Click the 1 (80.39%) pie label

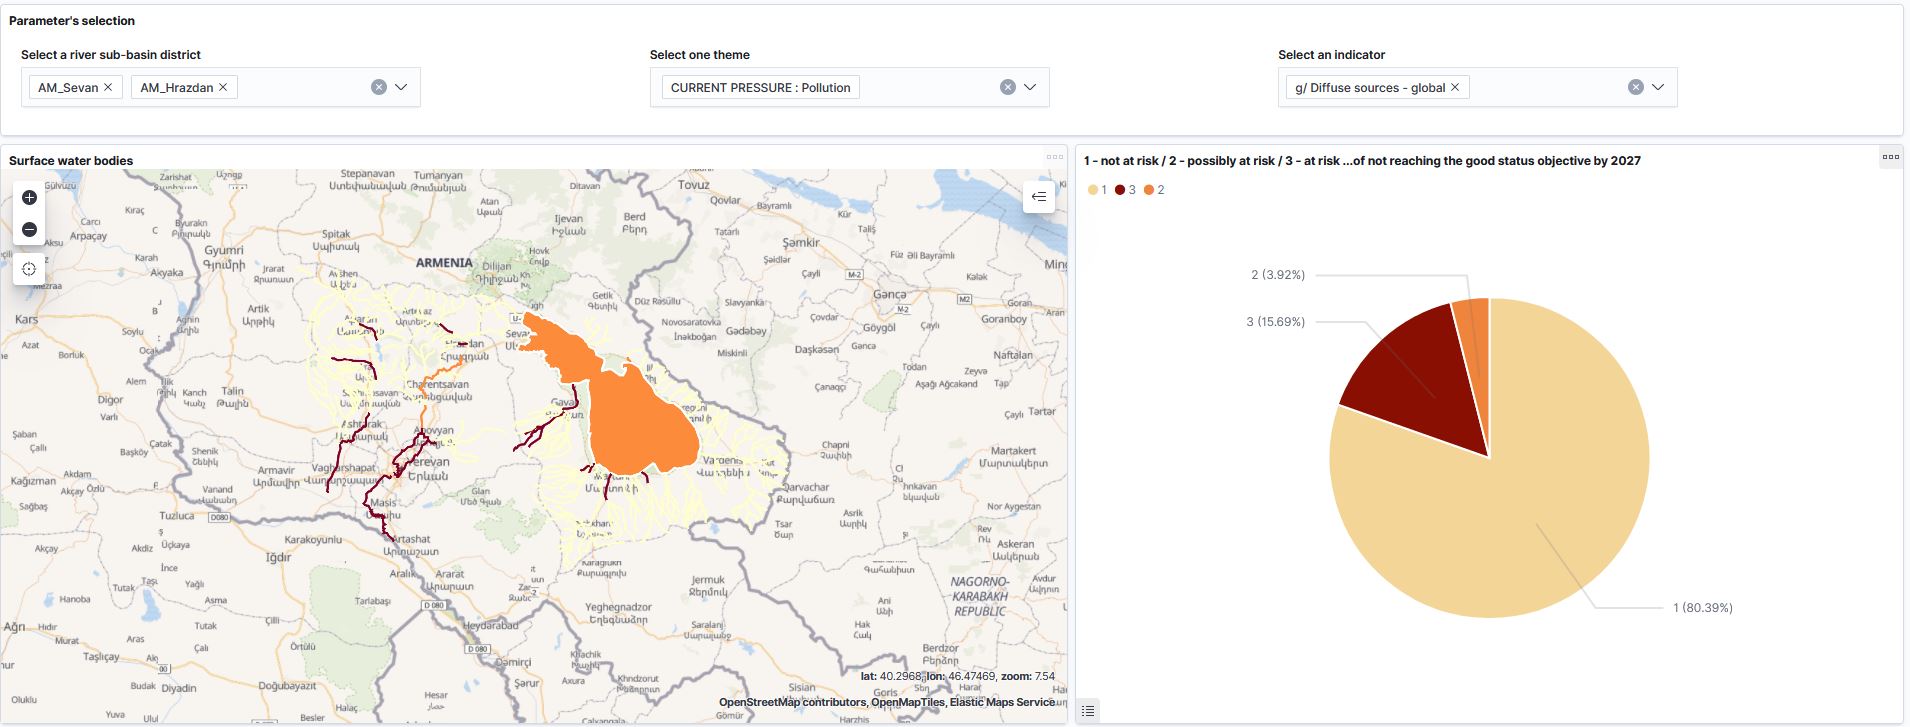tap(1703, 608)
